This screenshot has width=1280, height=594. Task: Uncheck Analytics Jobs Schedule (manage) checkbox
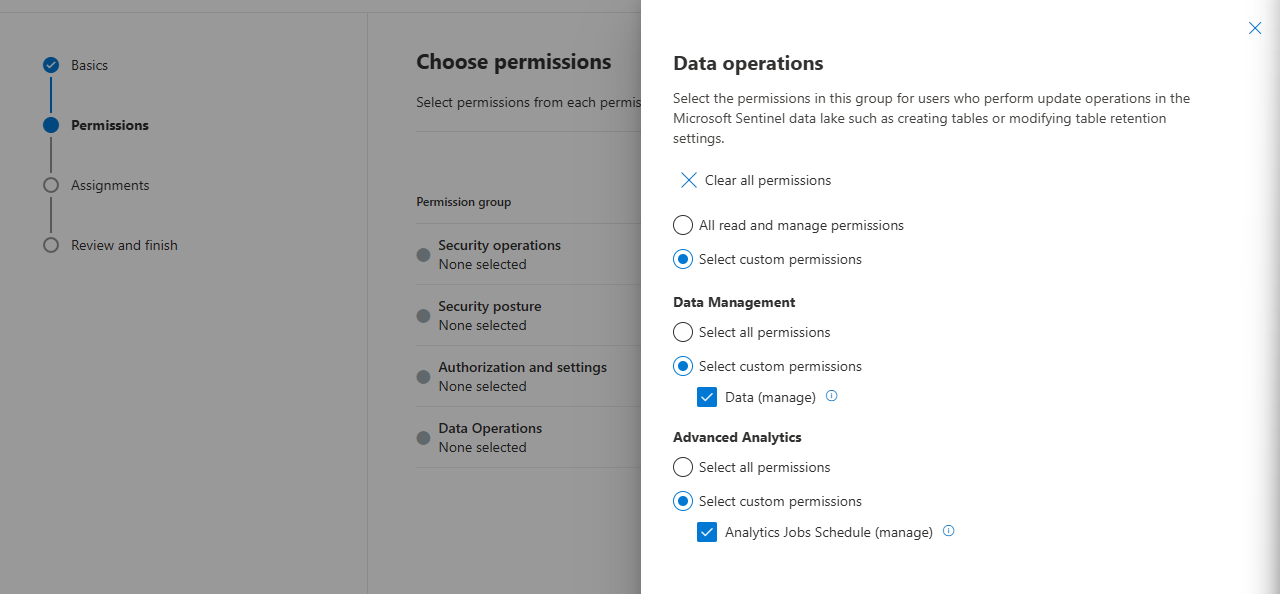(x=707, y=532)
